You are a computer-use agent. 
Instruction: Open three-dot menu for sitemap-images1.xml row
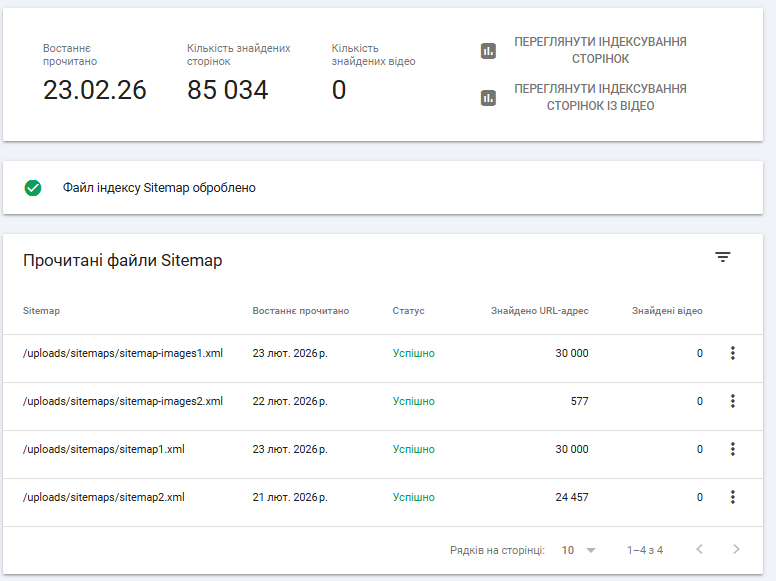[x=732, y=353]
